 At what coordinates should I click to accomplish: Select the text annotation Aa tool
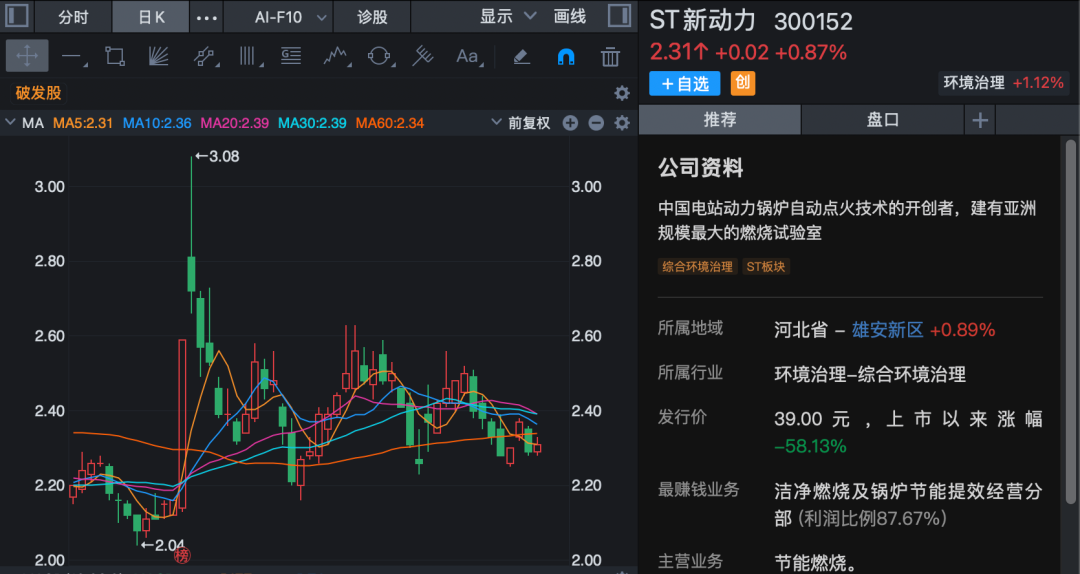point(467,56)
